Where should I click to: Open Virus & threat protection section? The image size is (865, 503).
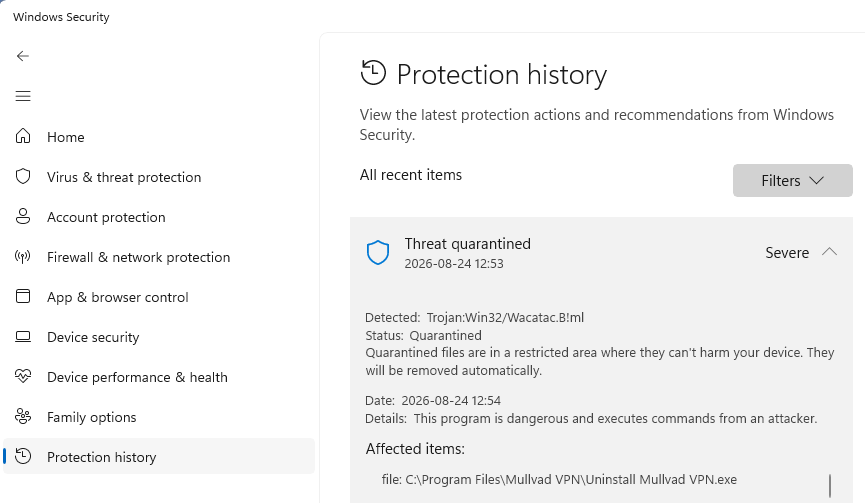pos(159,177)
